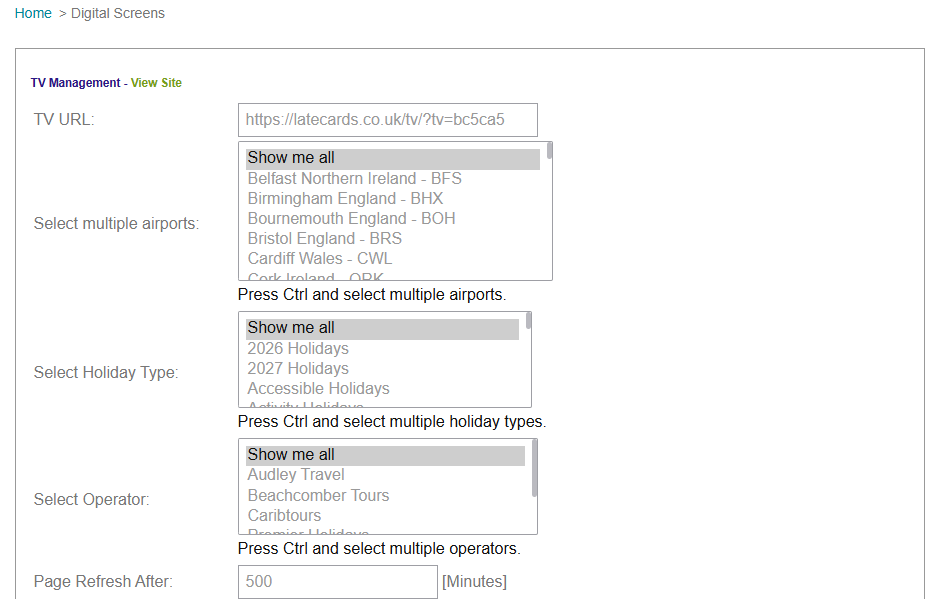Select Show me all in airports list
The image size is (939, 599).
[291, 158]
